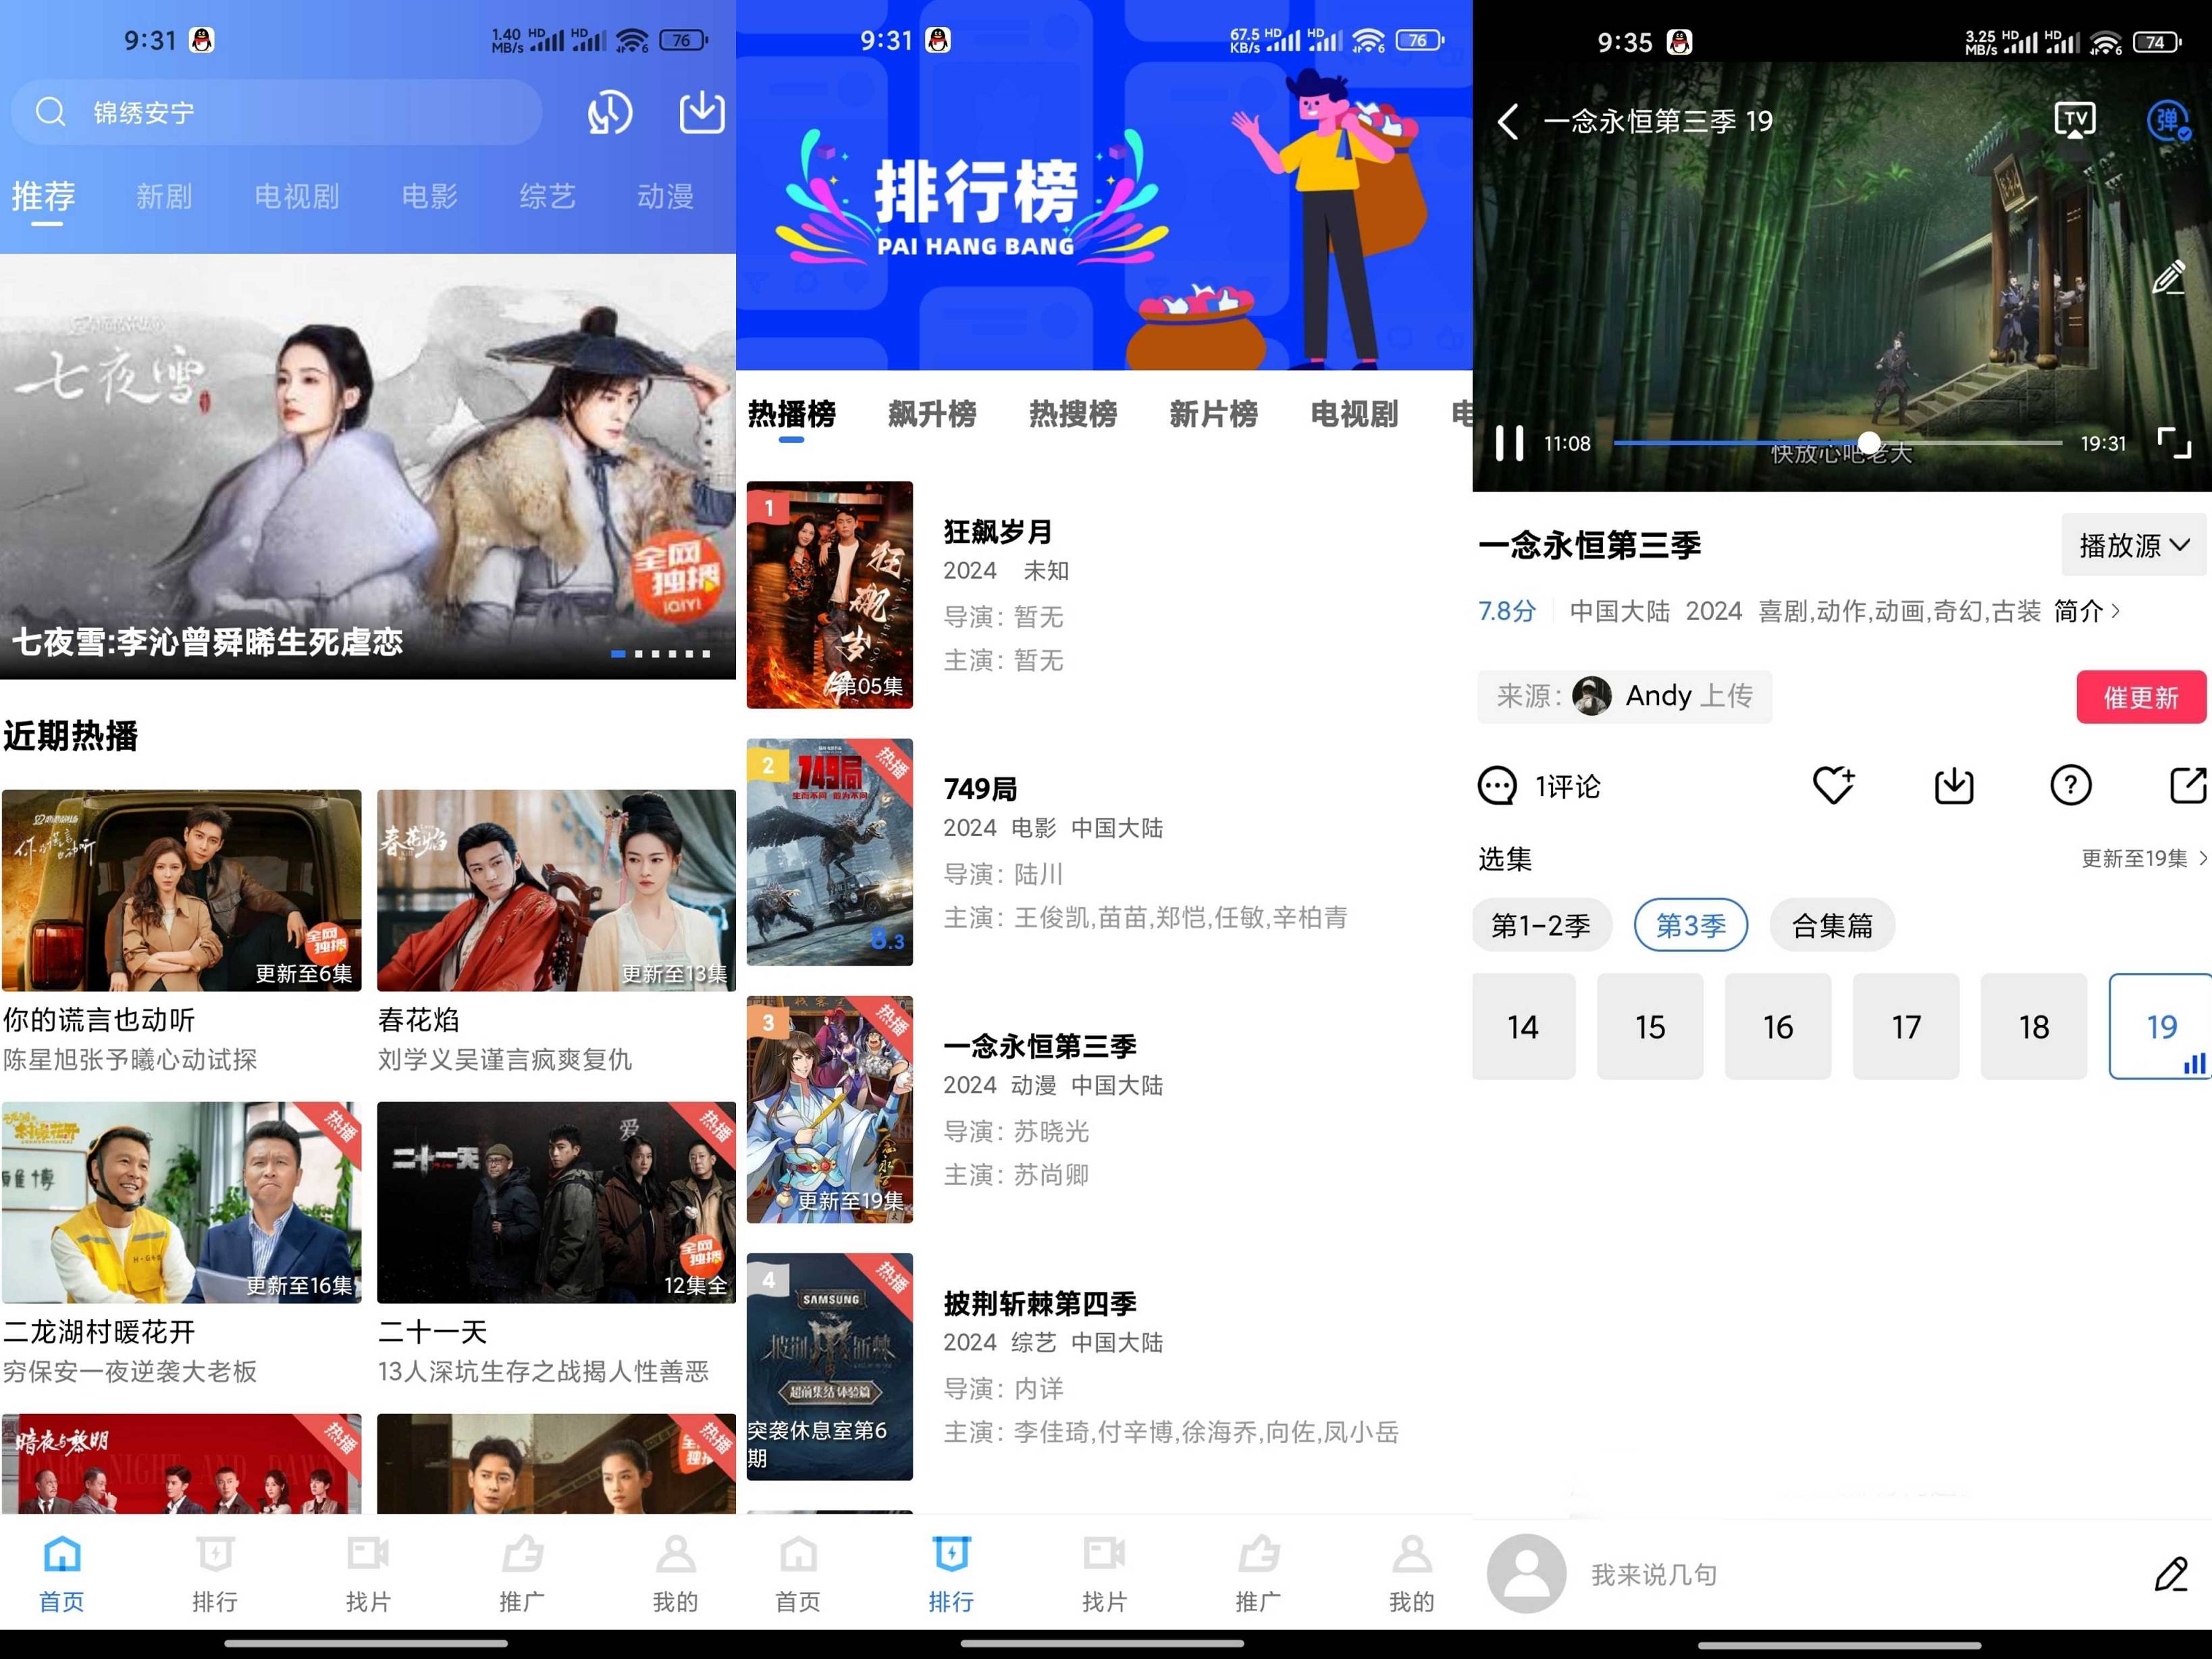2212x1659 pixels.
Task: Expand the 播放源 dropdown
Action: point(2134,545)
